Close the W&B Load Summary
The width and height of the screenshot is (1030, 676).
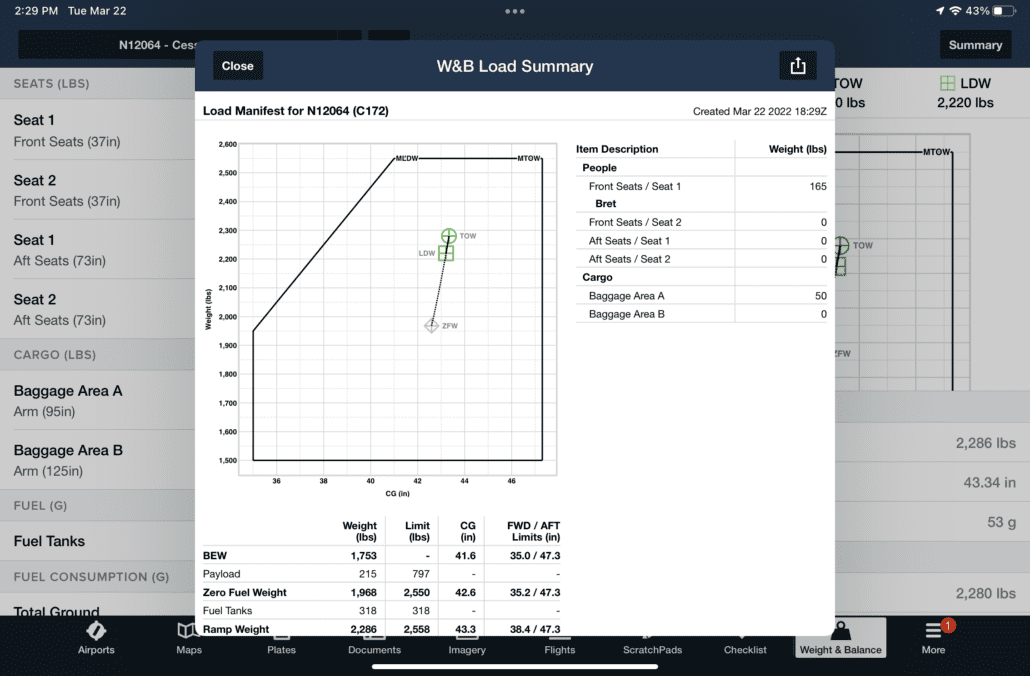(x=237, y=64)
